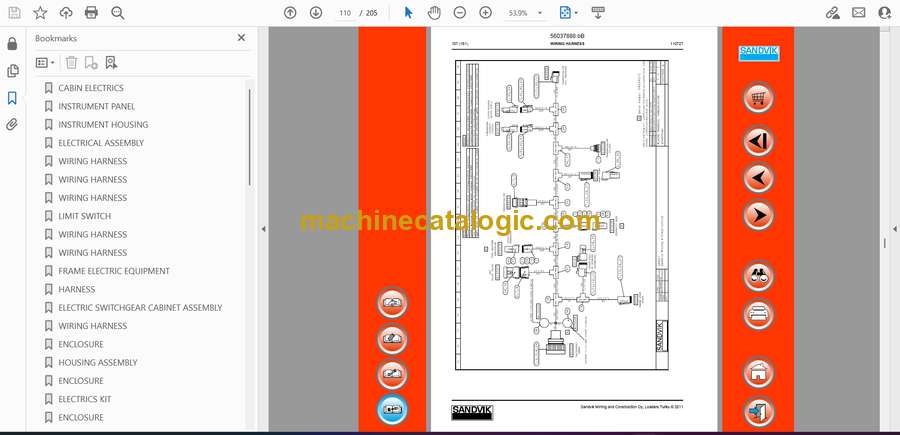The image size is (900, 435).
Task: Delete selected bookmark trash icon
Action: pyautogui.click(x=71, y=63)
